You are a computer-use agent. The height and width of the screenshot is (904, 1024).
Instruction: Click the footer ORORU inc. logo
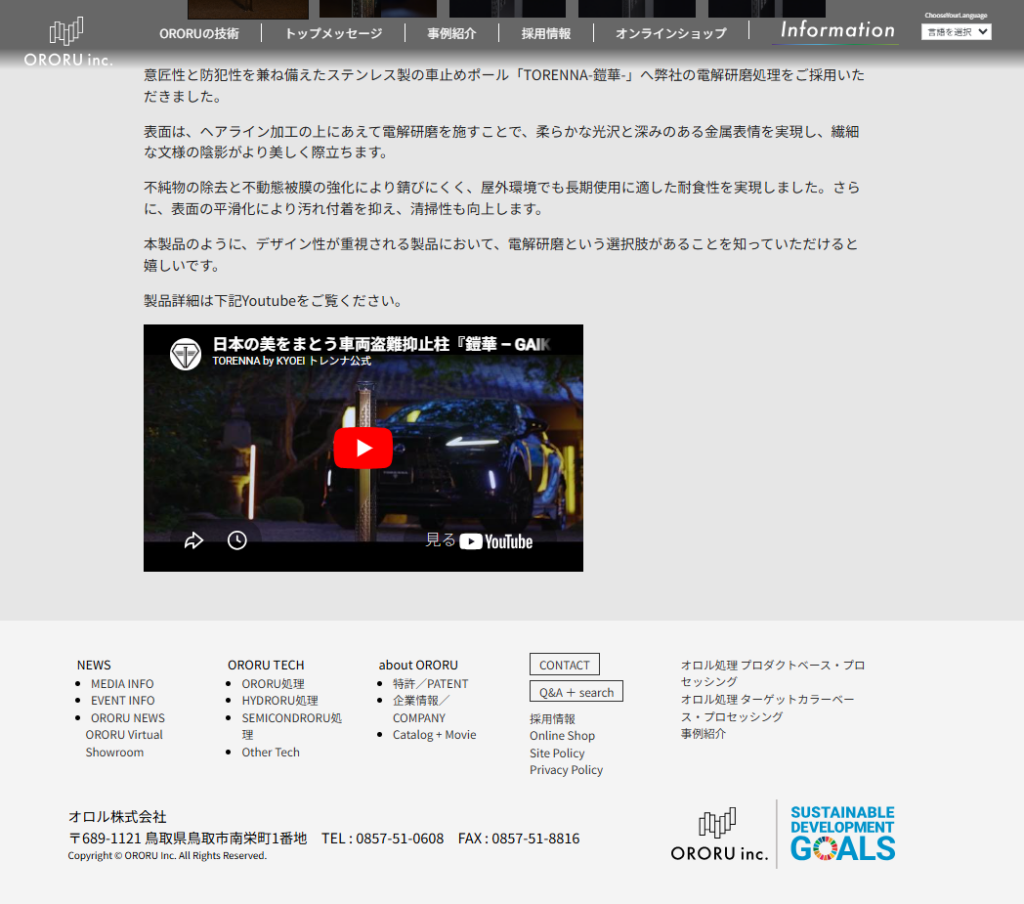pyautogui.click(x=719, y=834)
